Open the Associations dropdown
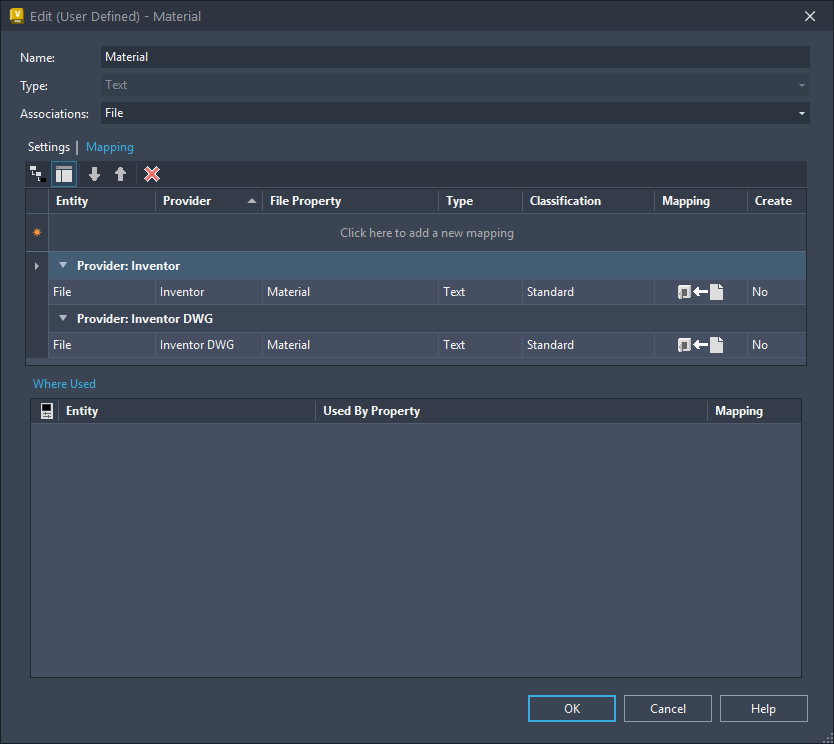Viewport: 834px width, 744px height. tap(801, 113)
